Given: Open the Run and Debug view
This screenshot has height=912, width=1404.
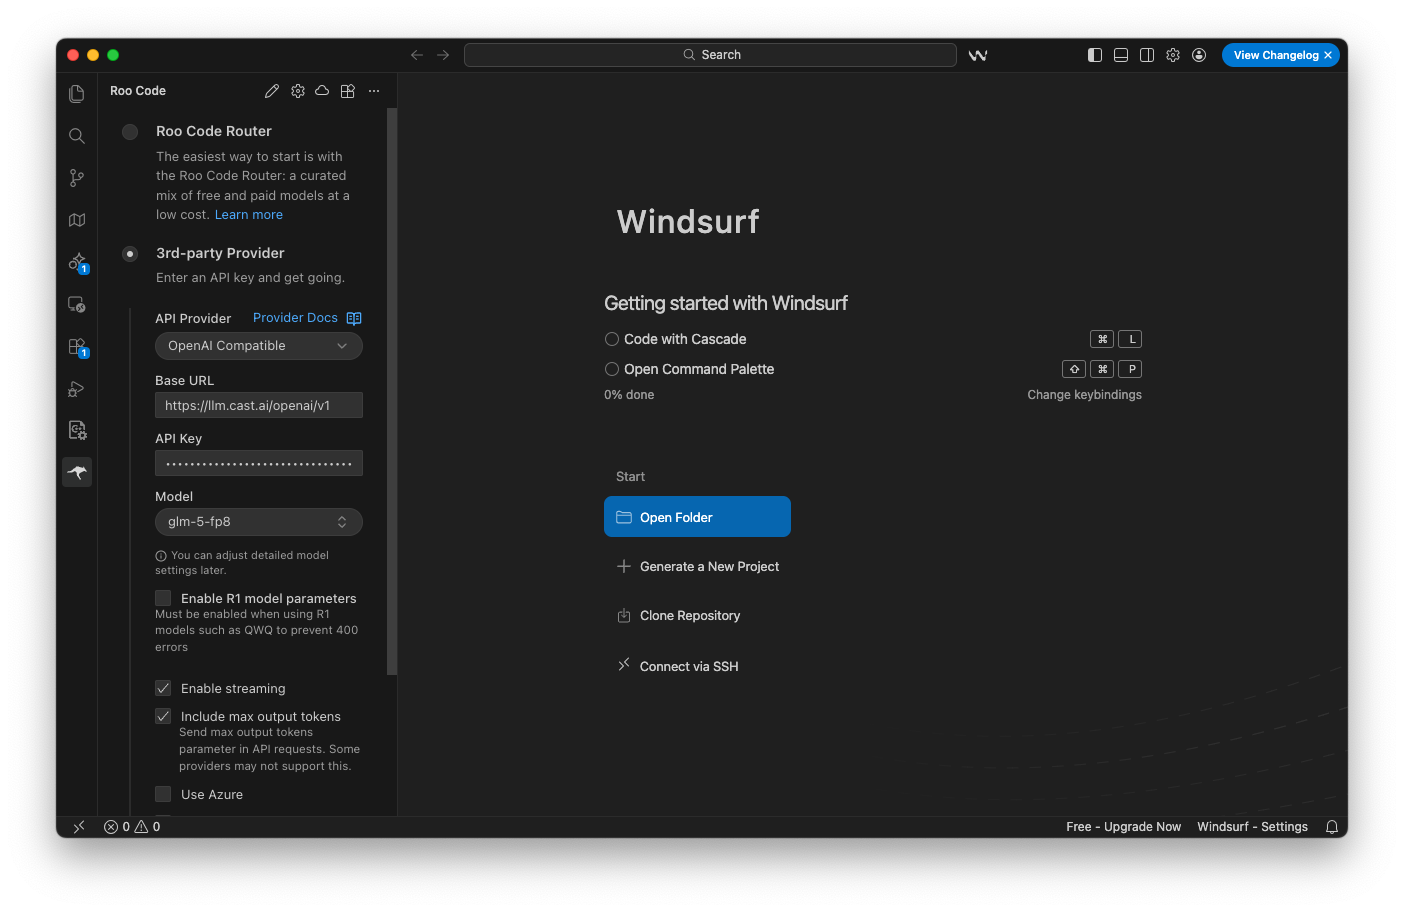Looking at the screenshot, I should coord(77,389).
